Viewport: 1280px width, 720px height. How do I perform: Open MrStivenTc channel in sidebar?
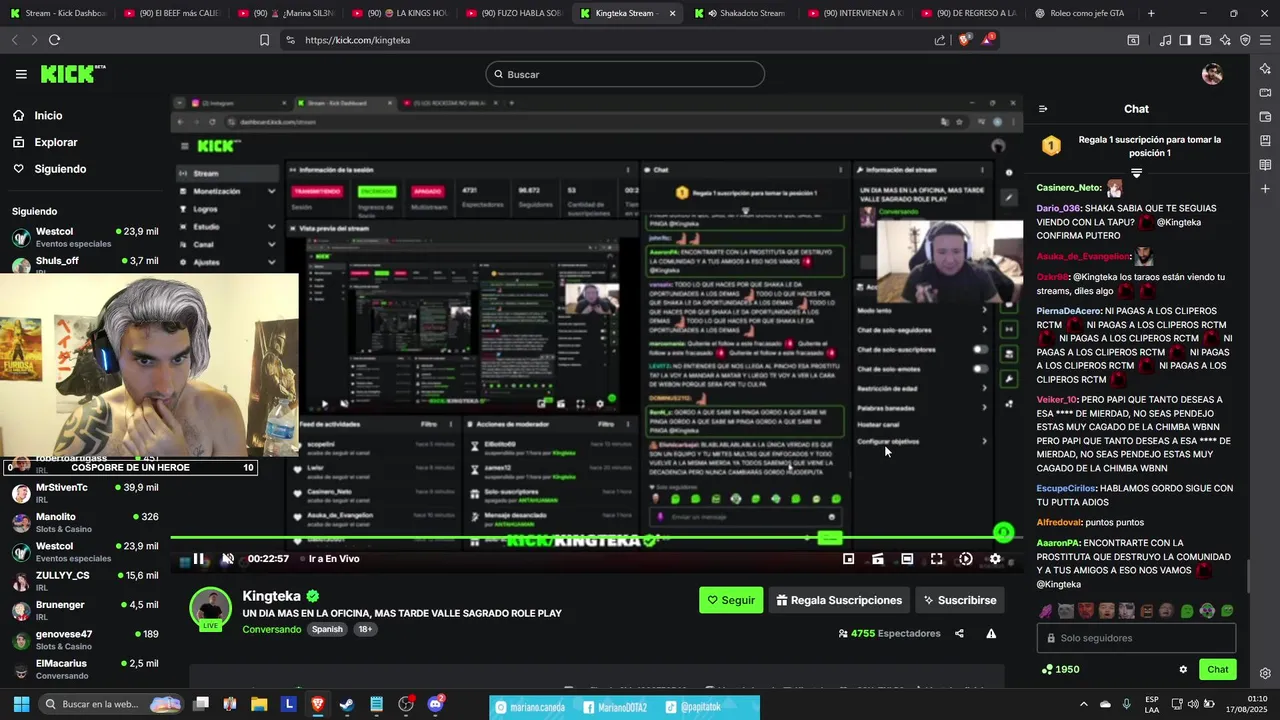point(84,493)
